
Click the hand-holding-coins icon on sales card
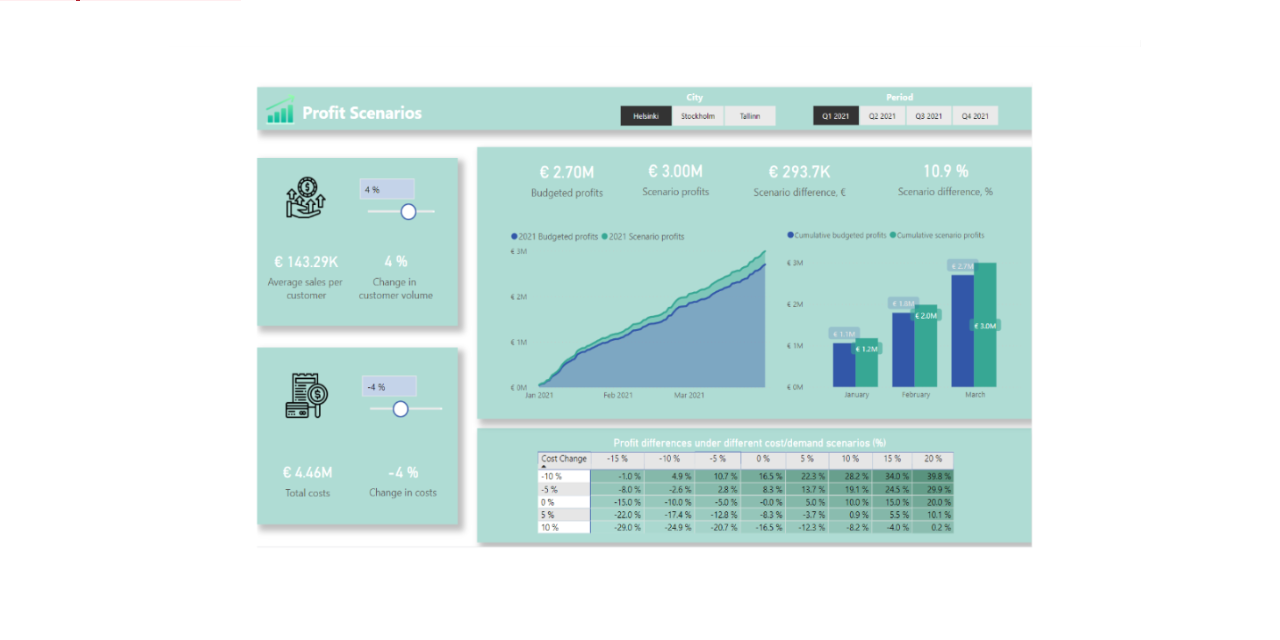tap(307, 196)
